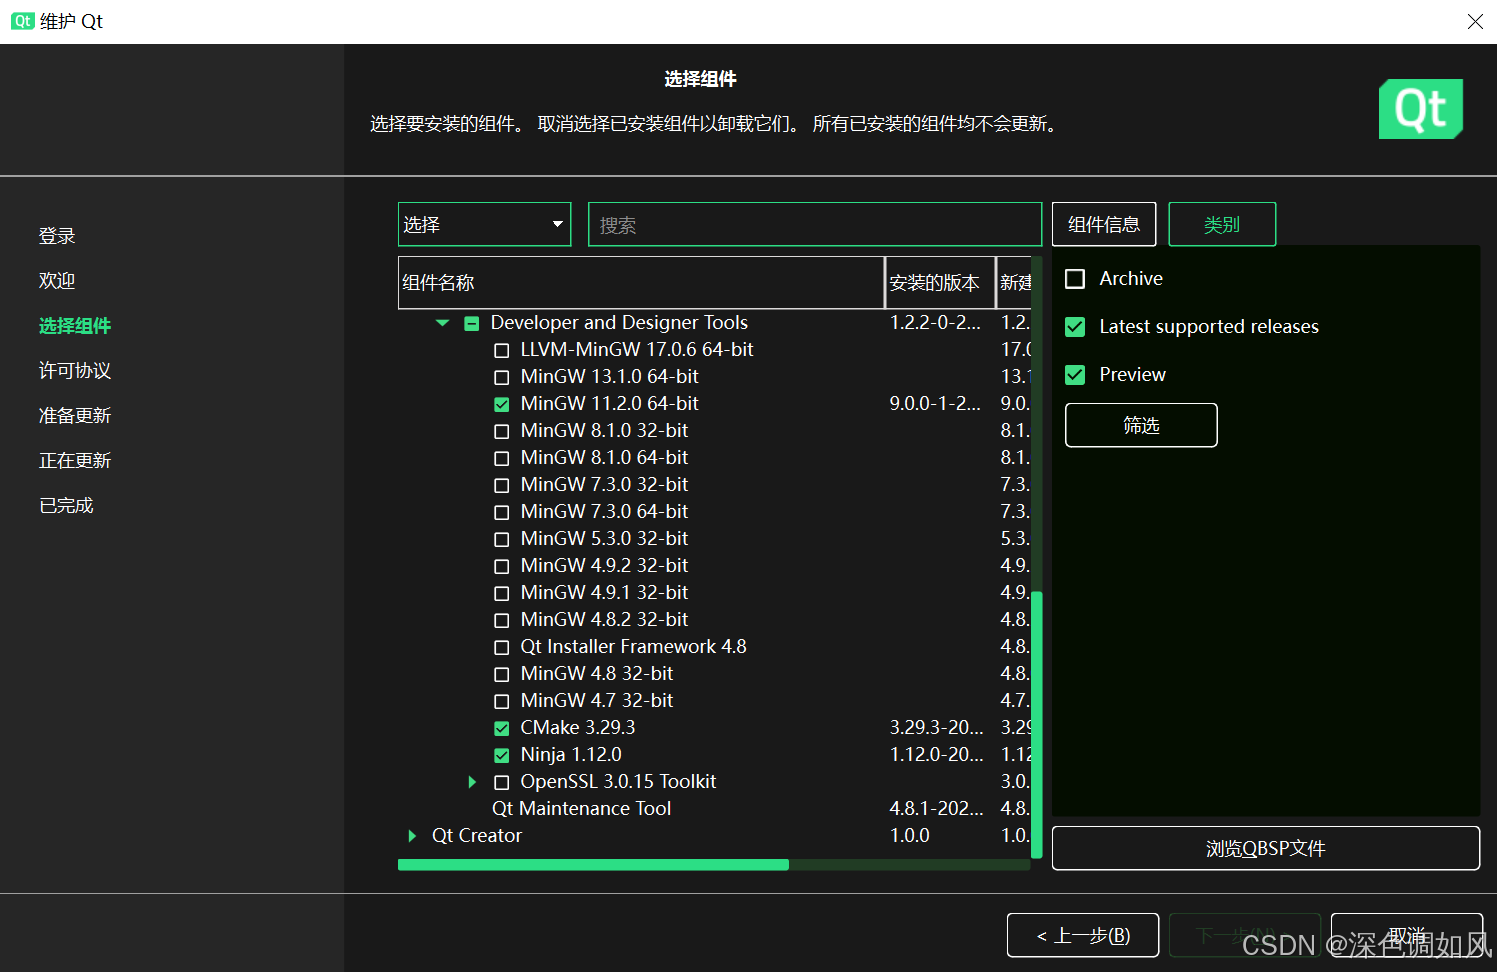Image resolution: width=1497 pixels, height=972 pixels.
Task: Click sidebar step 许可协议
Action: coord(75,371)
